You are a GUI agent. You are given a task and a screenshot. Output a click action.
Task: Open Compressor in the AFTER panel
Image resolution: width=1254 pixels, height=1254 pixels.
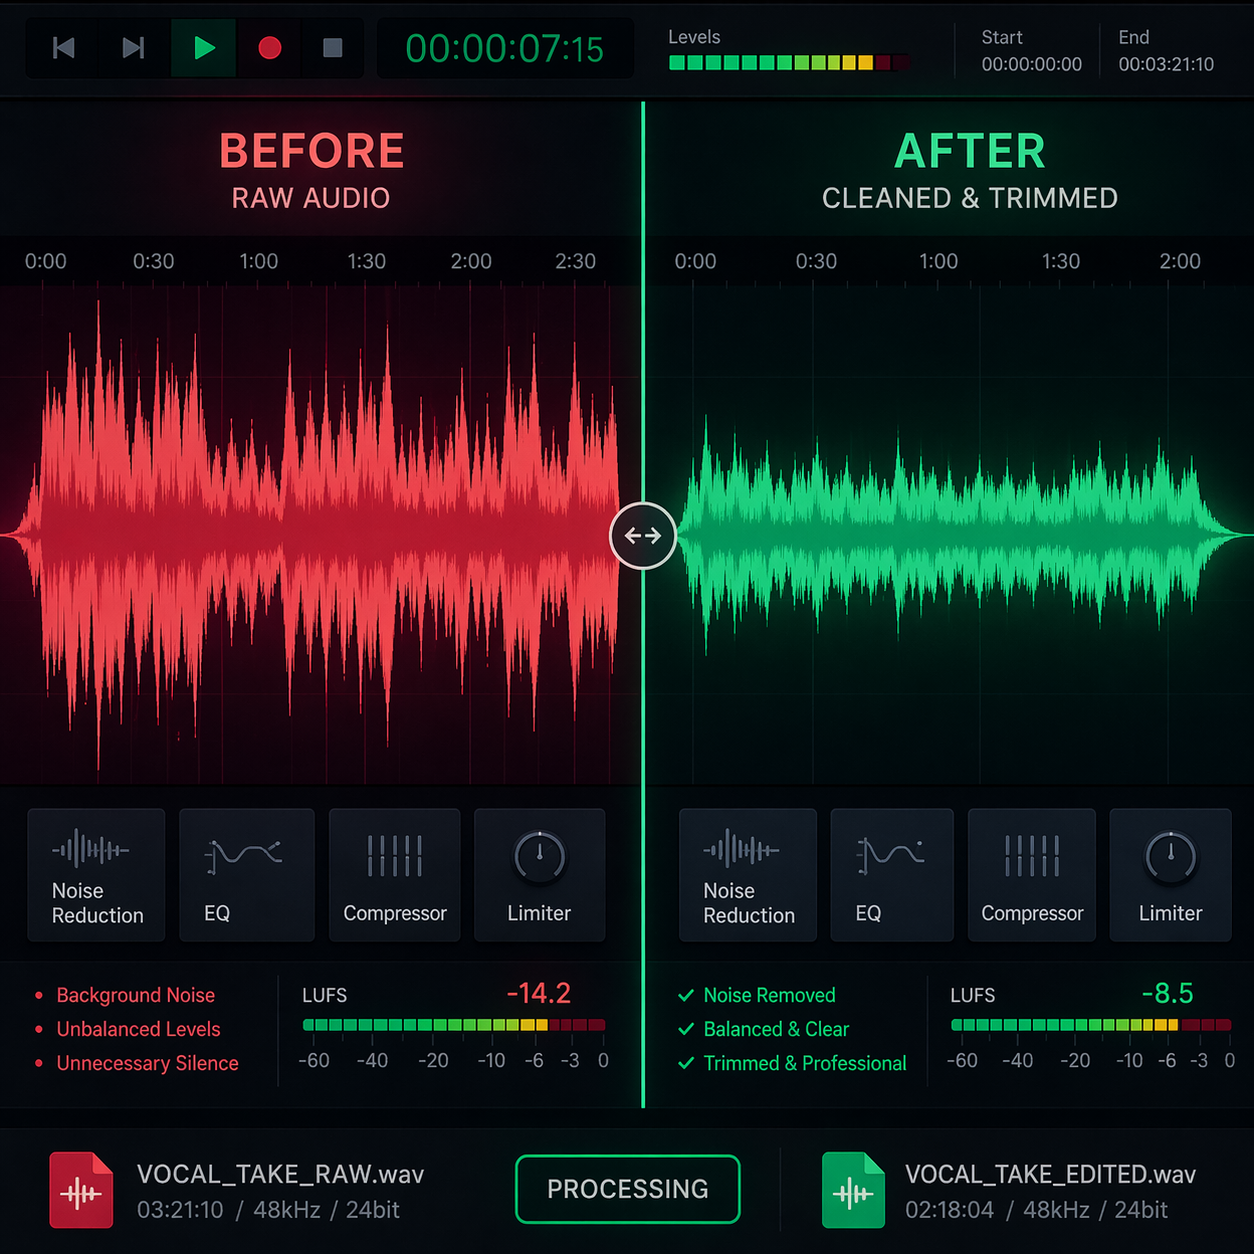tap(1032, 875)
